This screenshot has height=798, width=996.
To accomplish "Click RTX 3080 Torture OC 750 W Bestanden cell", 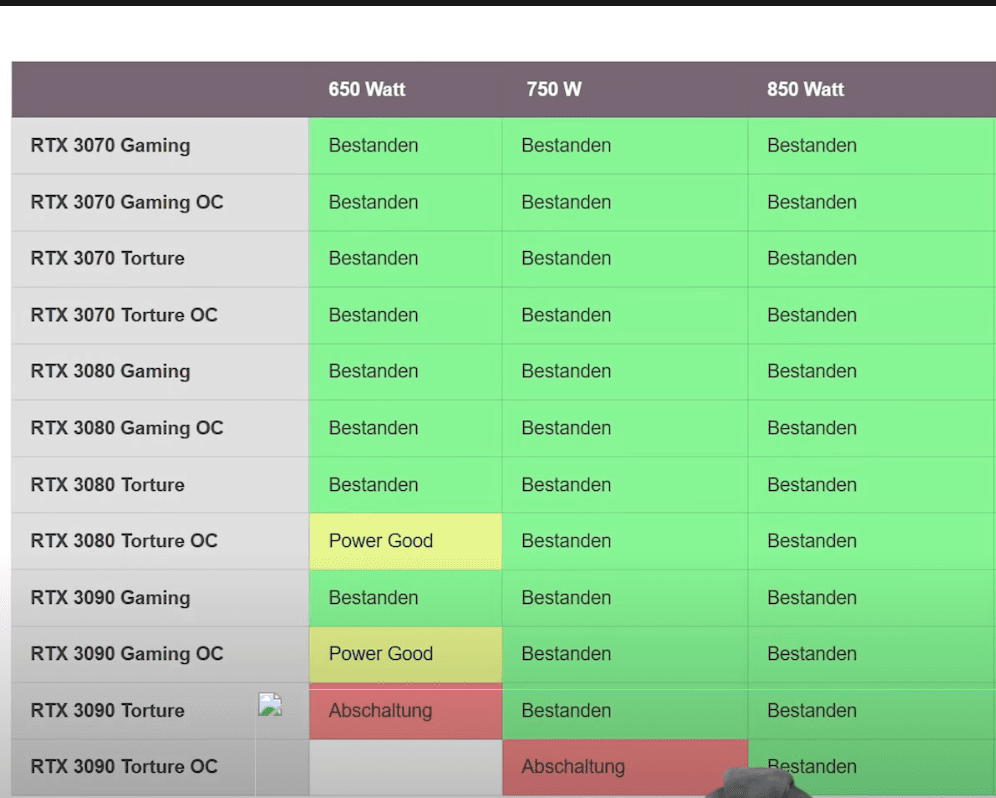I will coord(625,541).
